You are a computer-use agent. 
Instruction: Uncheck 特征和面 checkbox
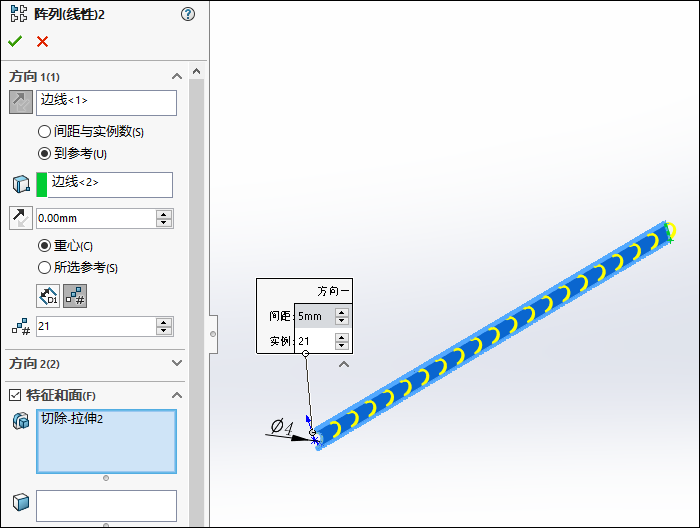15,395
